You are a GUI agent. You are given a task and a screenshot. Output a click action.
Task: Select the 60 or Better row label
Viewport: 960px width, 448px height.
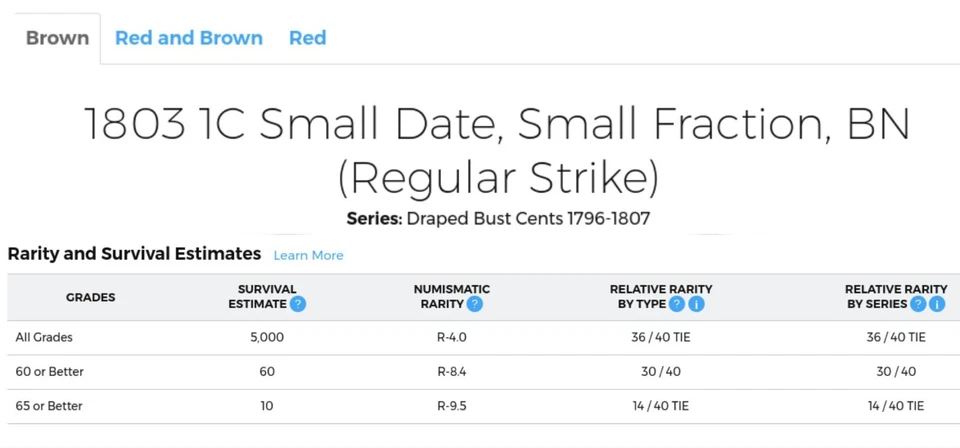50,371
